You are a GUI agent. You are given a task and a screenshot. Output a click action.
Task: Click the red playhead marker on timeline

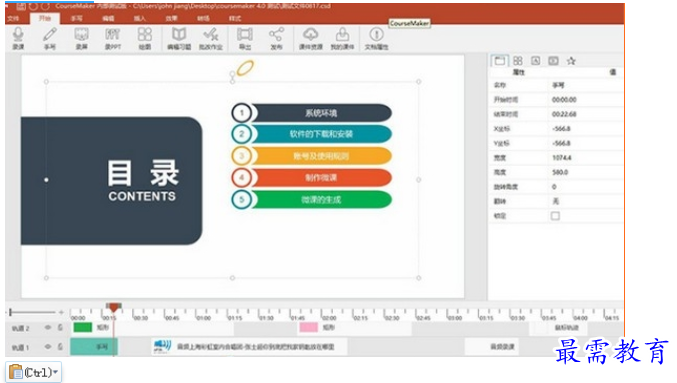(114, 307)
